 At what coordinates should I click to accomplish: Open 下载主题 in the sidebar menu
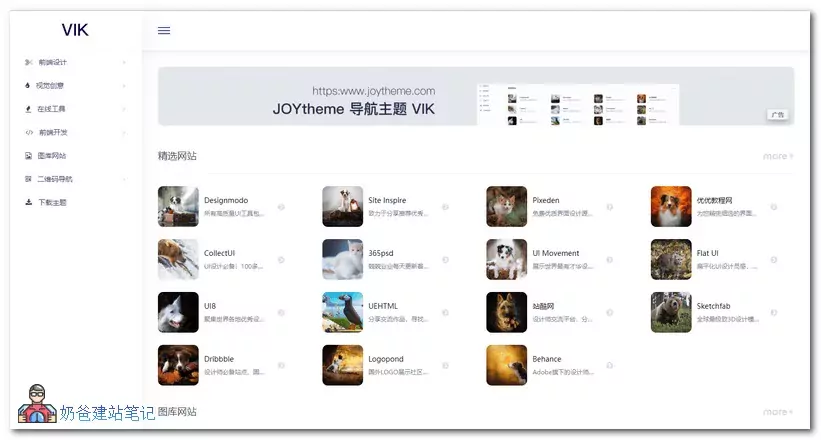[52, 202]
